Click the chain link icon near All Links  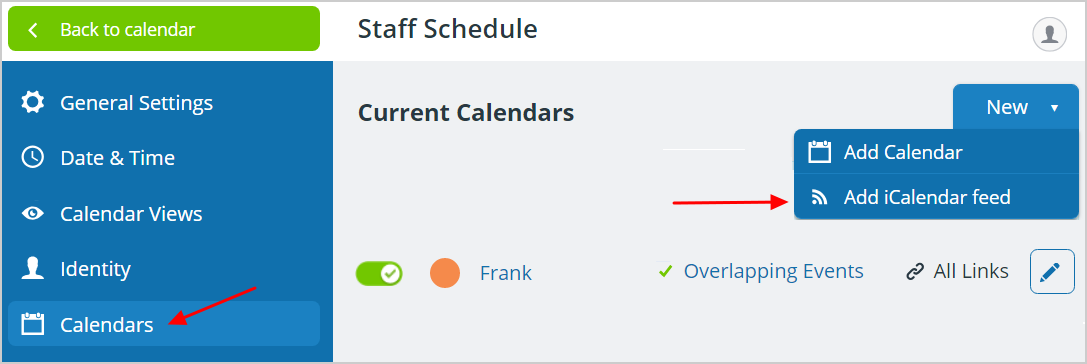click(915, 272)
